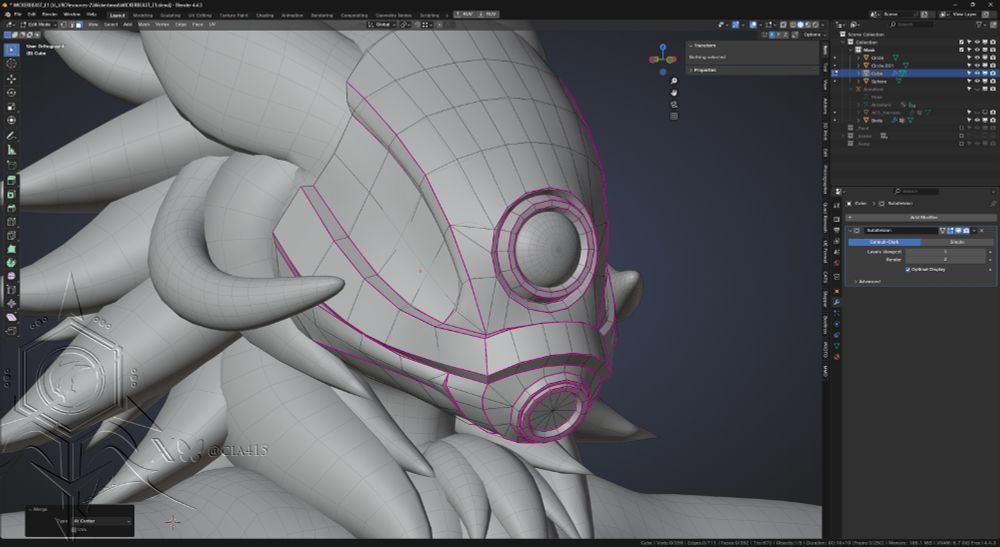1000x547 pixels.
Task: Hide the Cube object in viewport
Action: click(976, 73)
